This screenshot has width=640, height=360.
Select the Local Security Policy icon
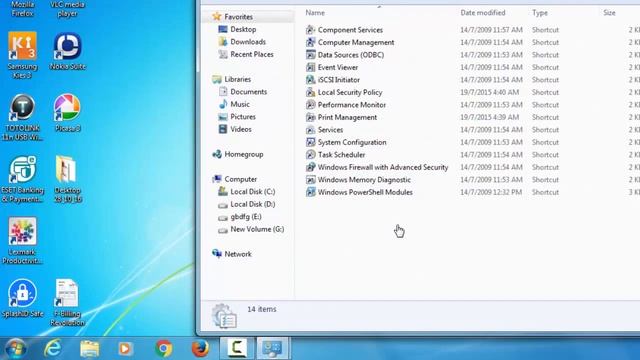point(311,92)
